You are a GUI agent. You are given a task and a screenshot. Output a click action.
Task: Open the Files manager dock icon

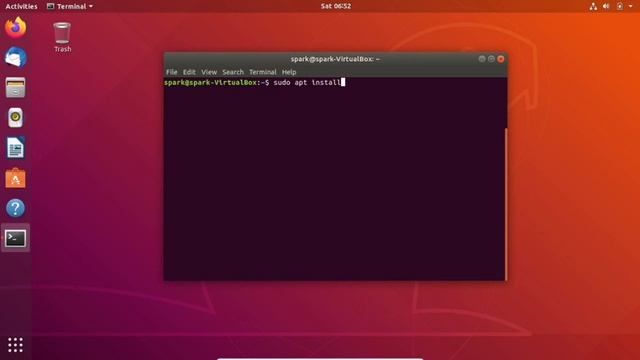tap(16, 88)
